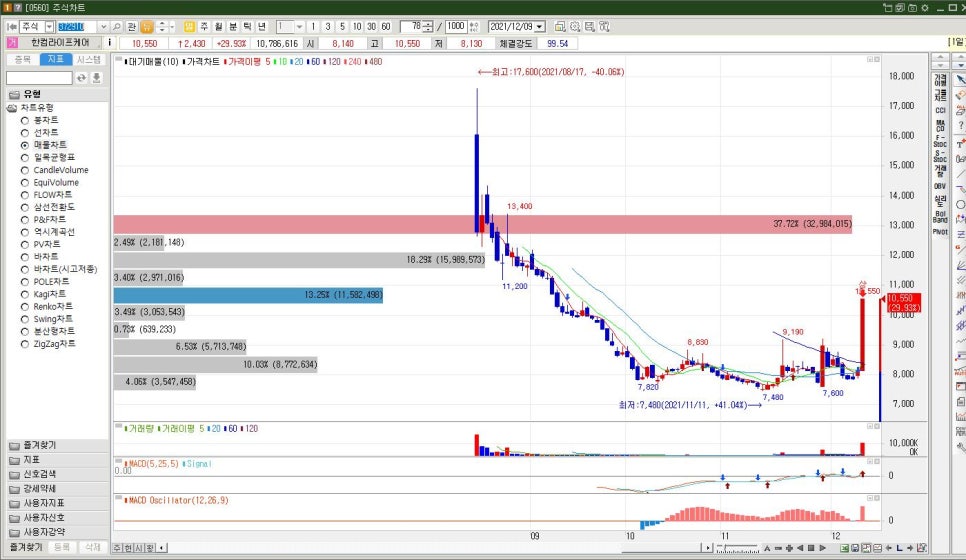Click the Pivot indicator shortcut
Viewport: 966px width, 560px height.
[940, 232]
